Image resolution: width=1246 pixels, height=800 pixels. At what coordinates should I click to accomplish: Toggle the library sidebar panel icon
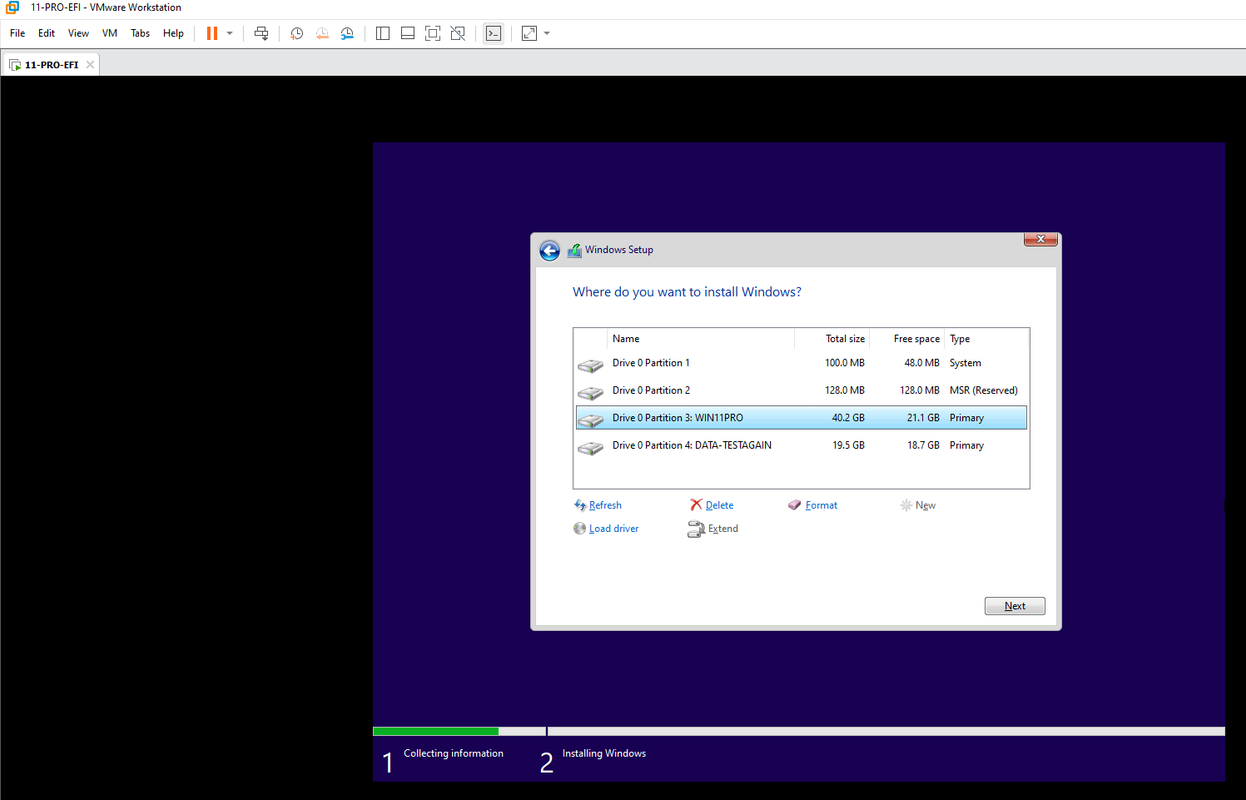coord(383,33)
